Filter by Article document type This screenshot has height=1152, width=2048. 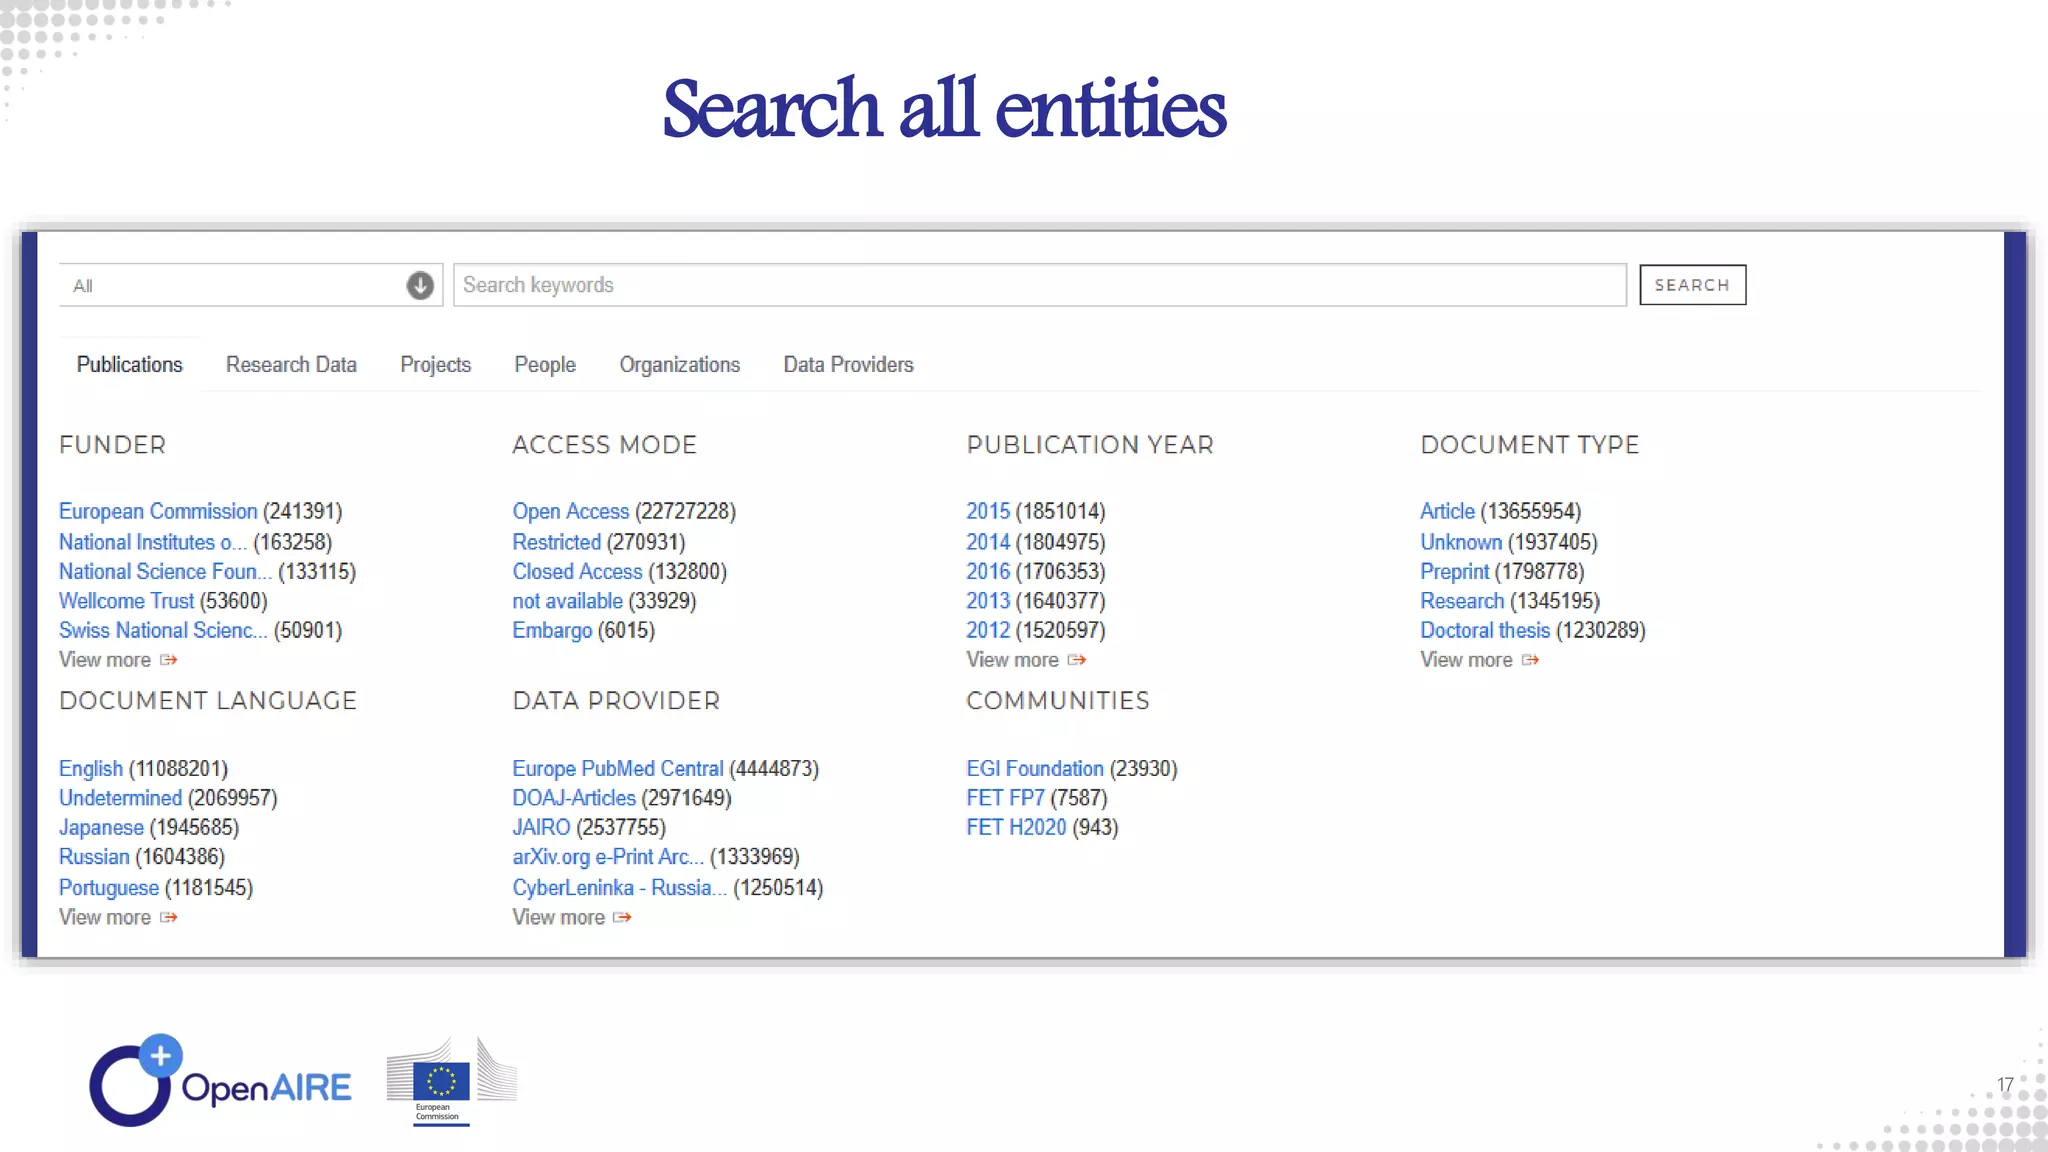coord(1447,511)
